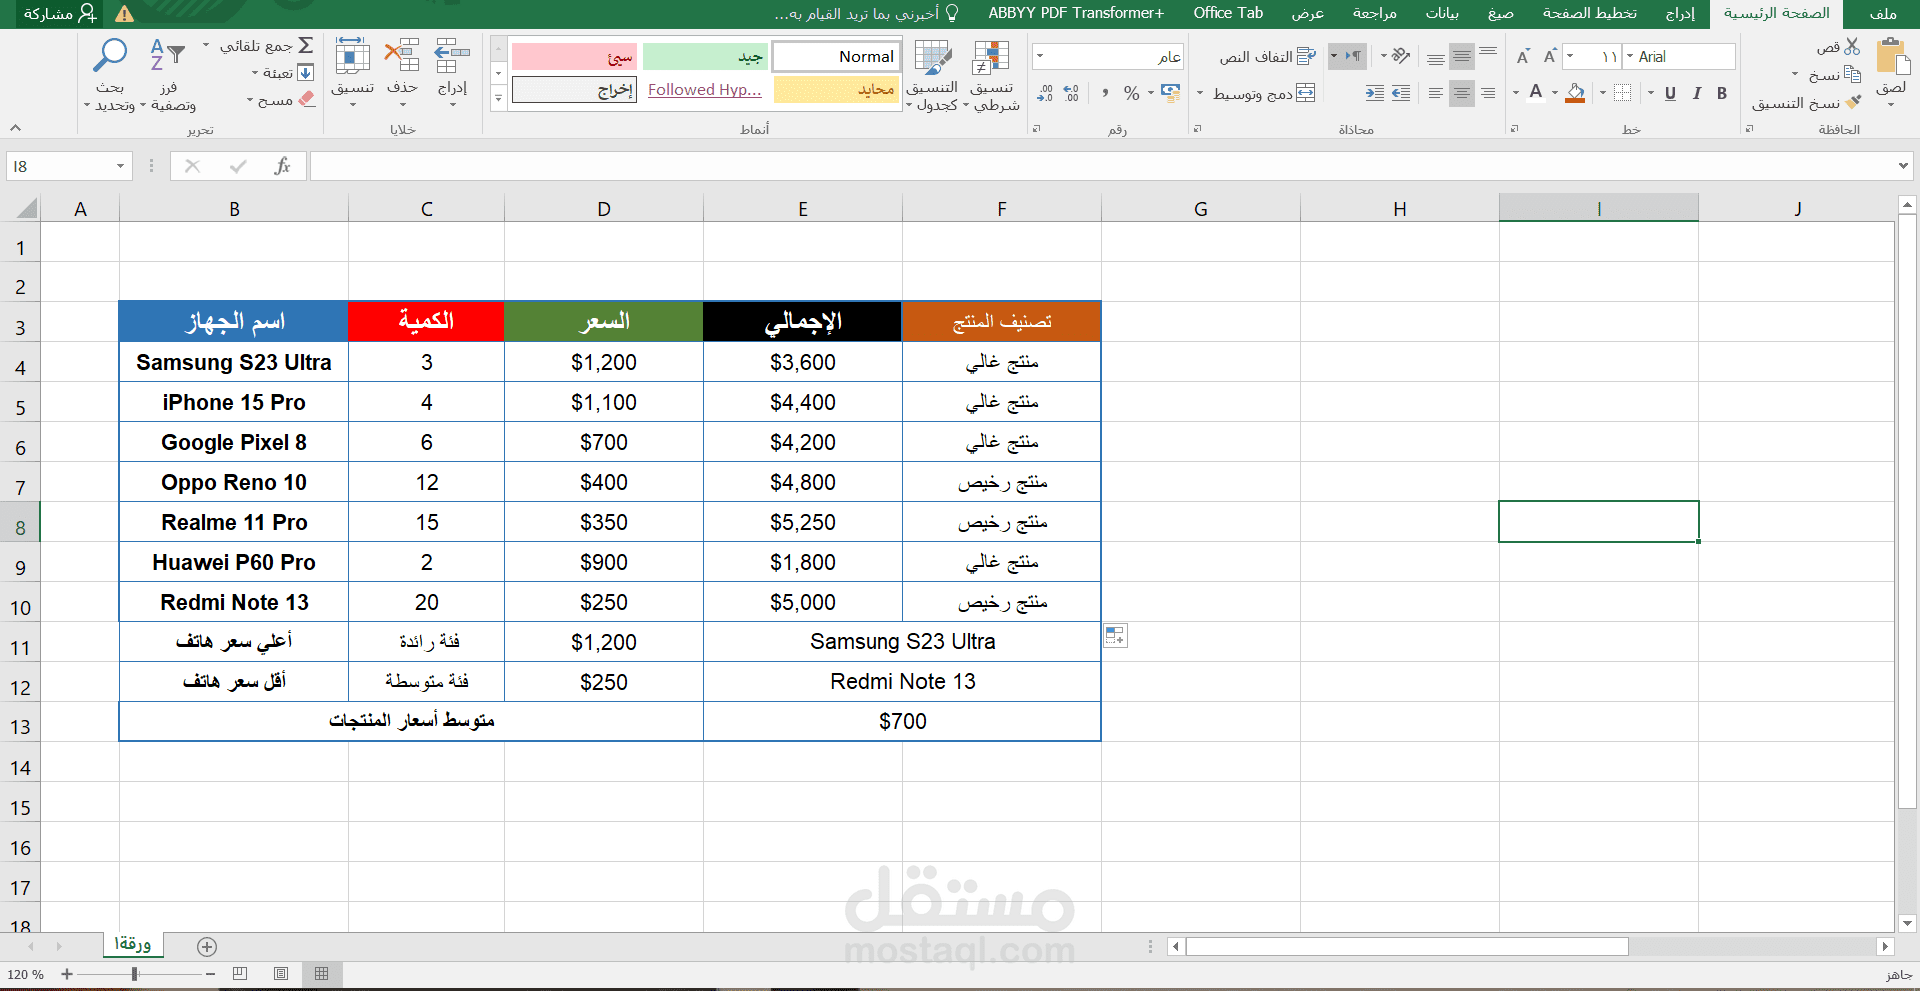Expand the cell styles gallery More arrow
Screen dimensions: 1920x991
pyautogui.click(x=498, y=97)
